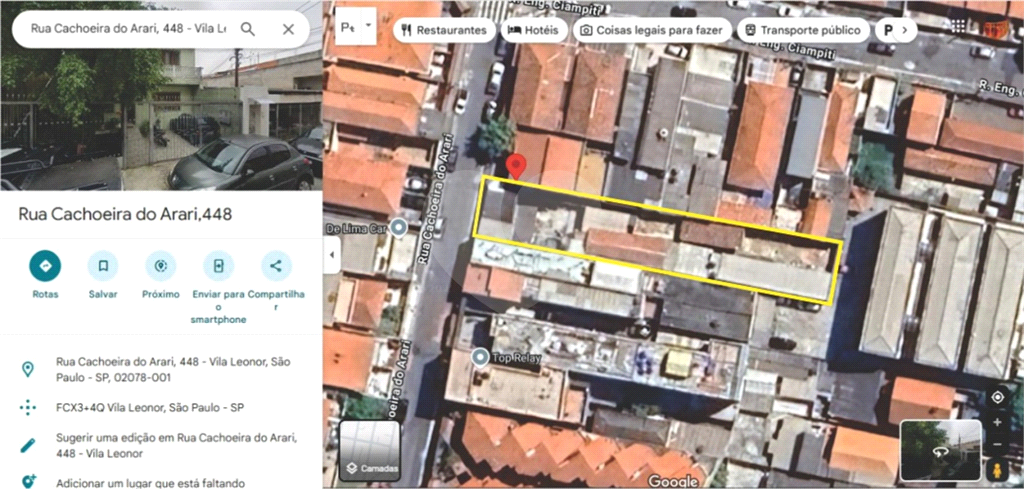Viewport: 1024px width, 489px height.
Task: Share the location via Compartilhar icon
Action: (x=276, y=266)
